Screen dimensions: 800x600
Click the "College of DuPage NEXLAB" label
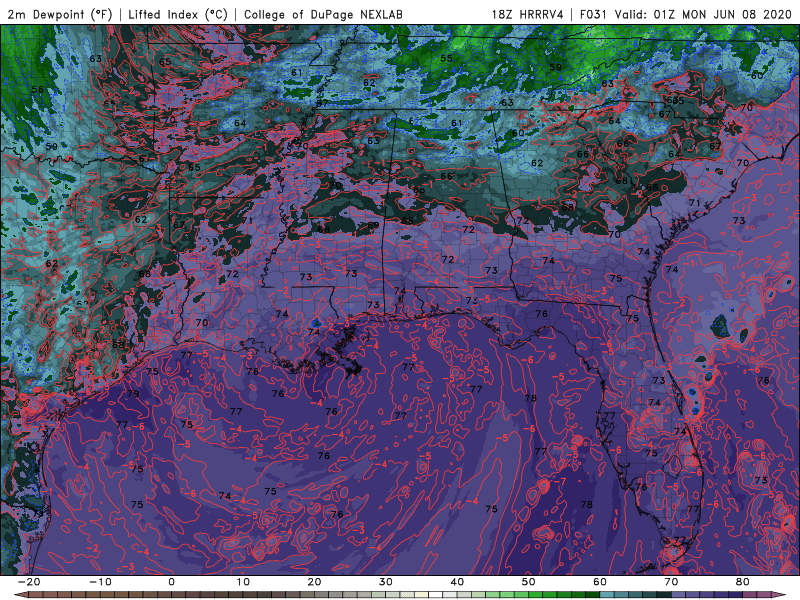(323, 14)
